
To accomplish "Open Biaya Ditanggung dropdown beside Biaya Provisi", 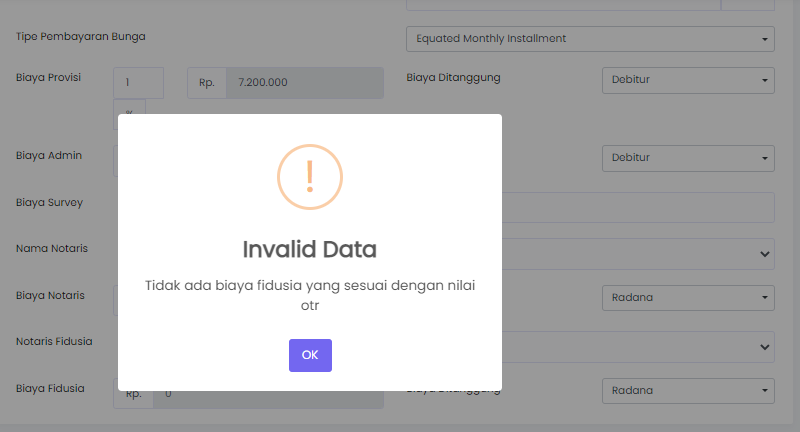I will point(688,81).
